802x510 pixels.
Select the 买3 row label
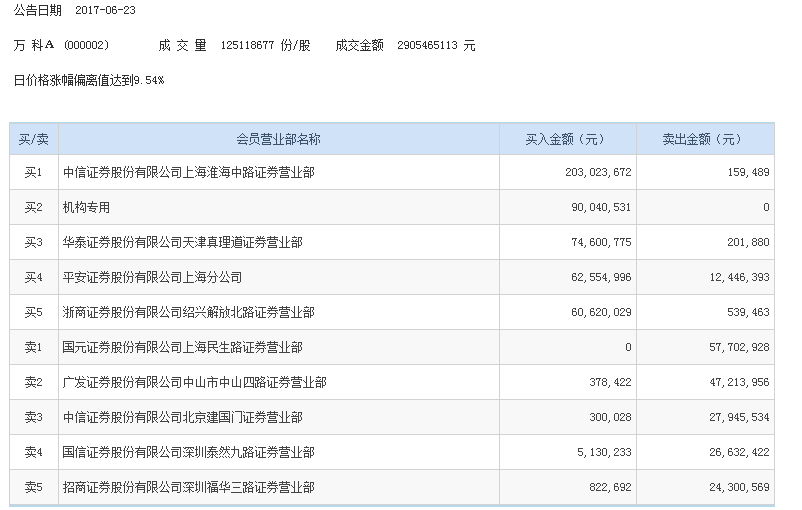pos(34,242)
